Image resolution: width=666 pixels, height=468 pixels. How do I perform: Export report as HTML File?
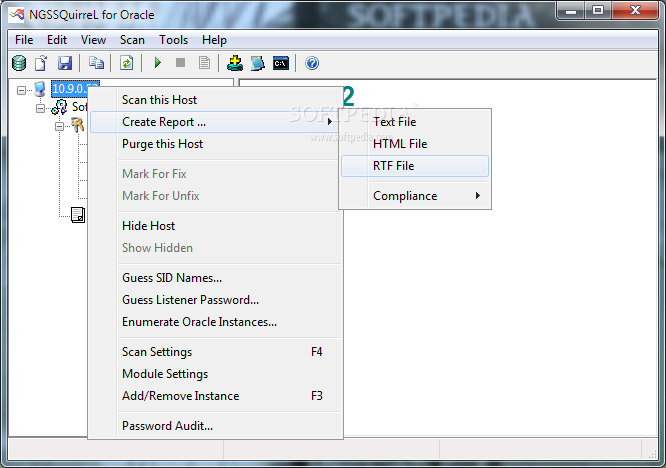point(415,144)
